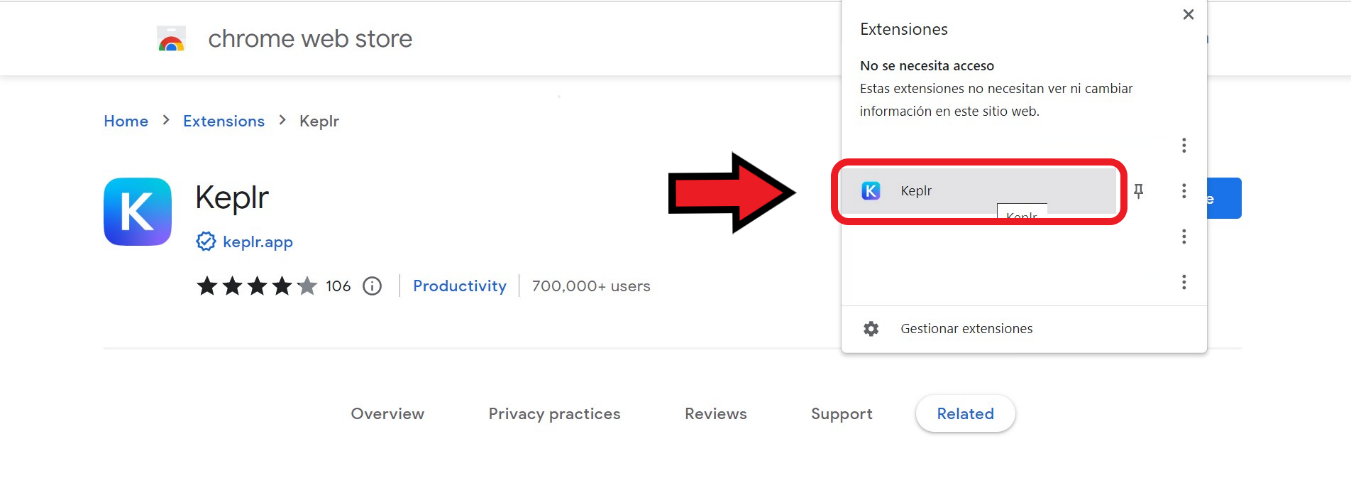
Task: Switch to the Support tab
Action: (842, 414)
